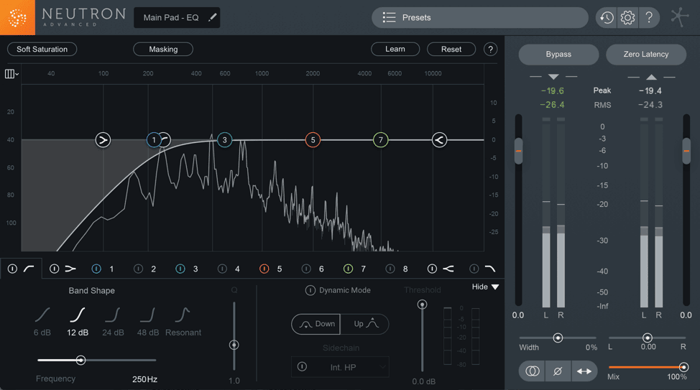Click the output gain fader handle
700x390 pixels.
(x=687, y=151)
